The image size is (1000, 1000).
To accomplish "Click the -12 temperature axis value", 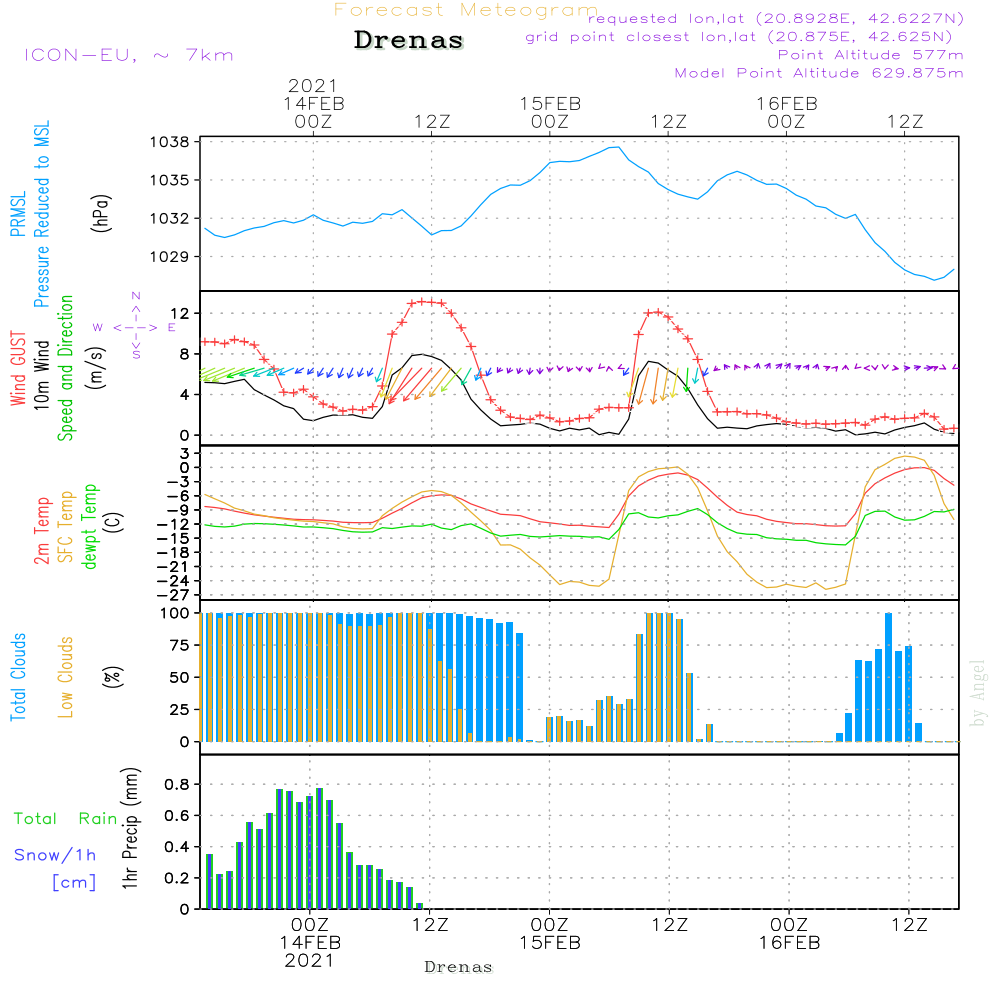I will click(x=173, y=524).
